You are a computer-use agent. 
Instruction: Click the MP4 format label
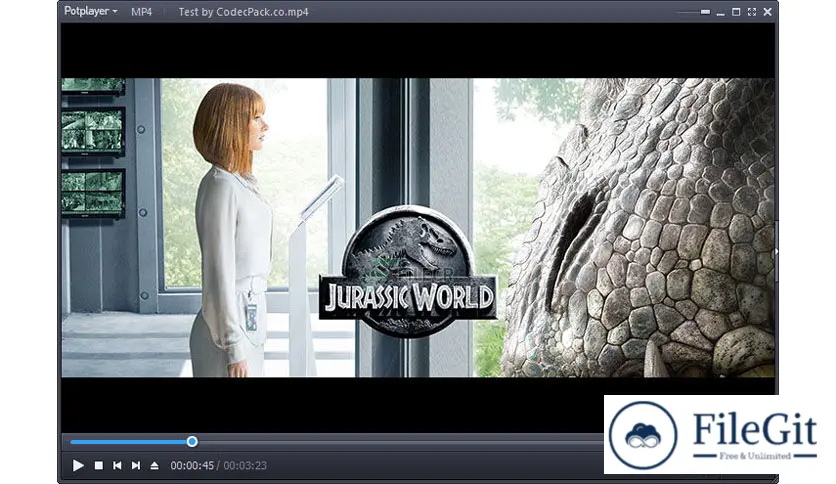(x=141, y=12)
